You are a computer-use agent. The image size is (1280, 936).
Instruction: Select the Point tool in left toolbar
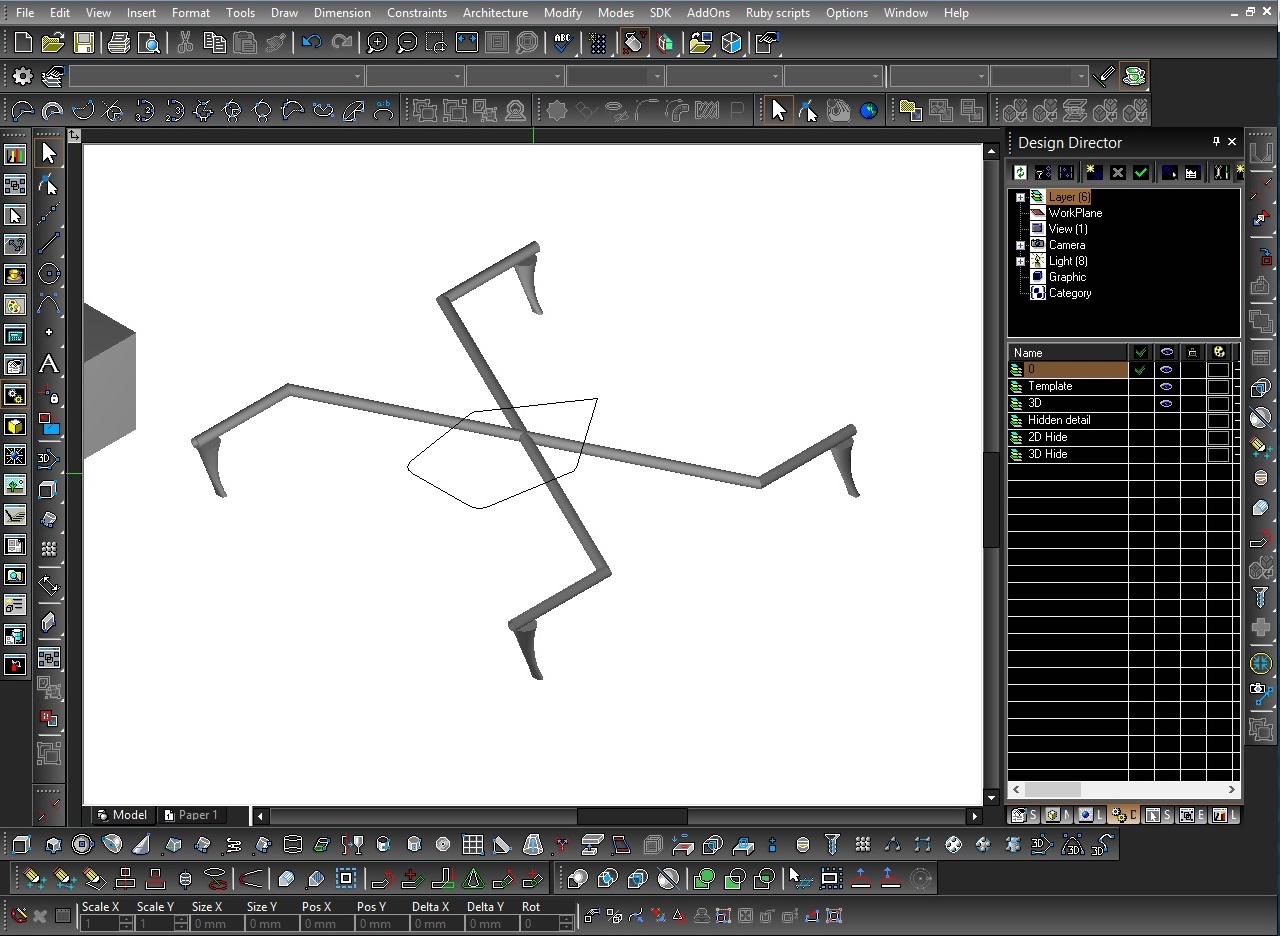[48, 332]
